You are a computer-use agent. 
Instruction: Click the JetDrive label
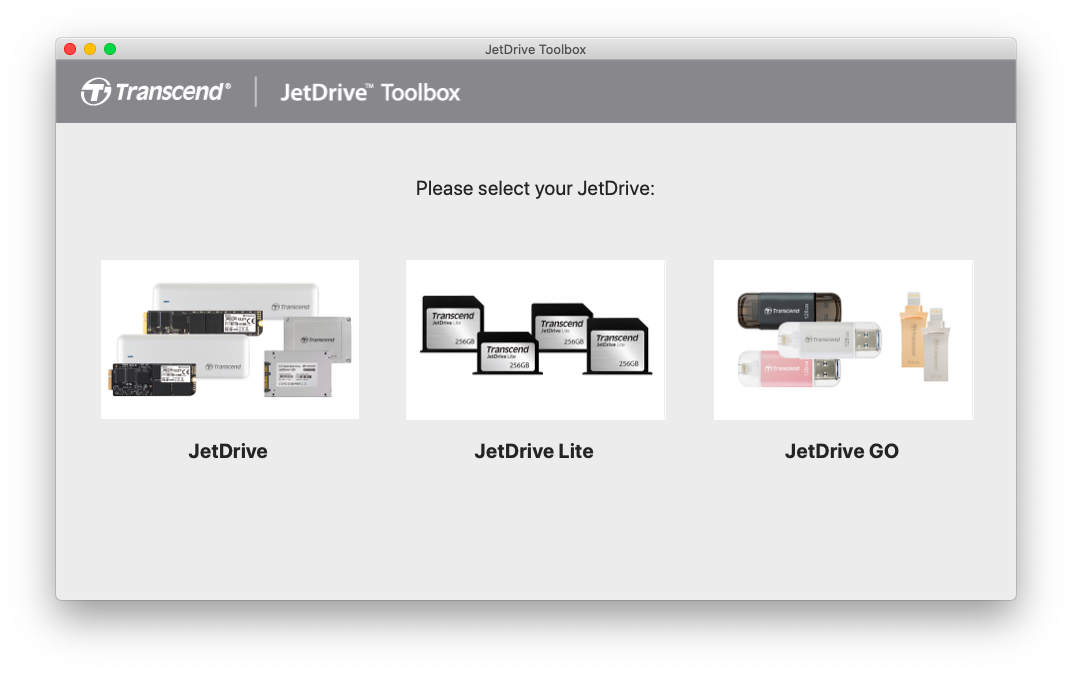click(228, 451)
